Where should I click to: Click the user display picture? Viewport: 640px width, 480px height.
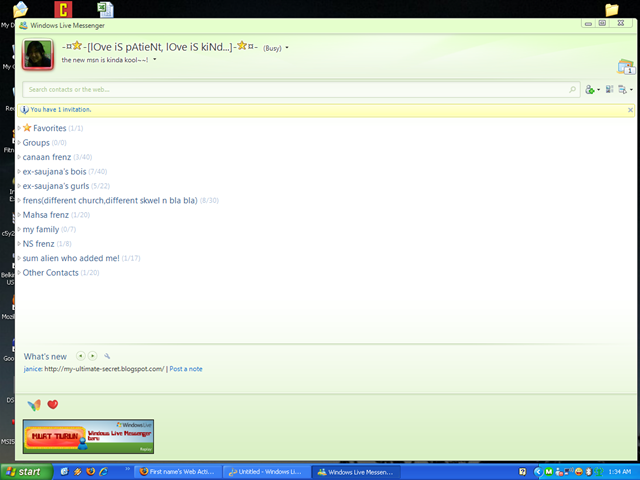pos(38,54)
